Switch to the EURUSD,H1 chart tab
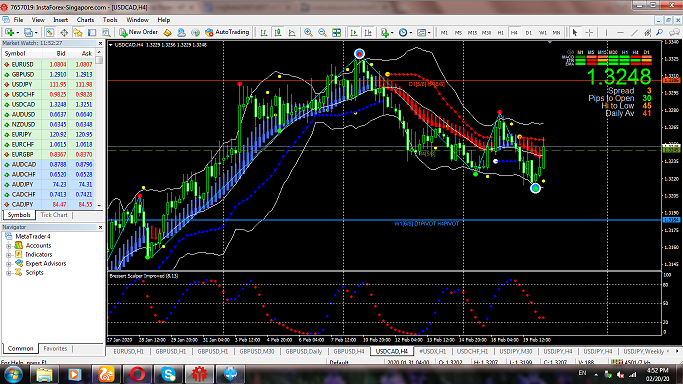The image size is (683, 384). coord(128,351)
